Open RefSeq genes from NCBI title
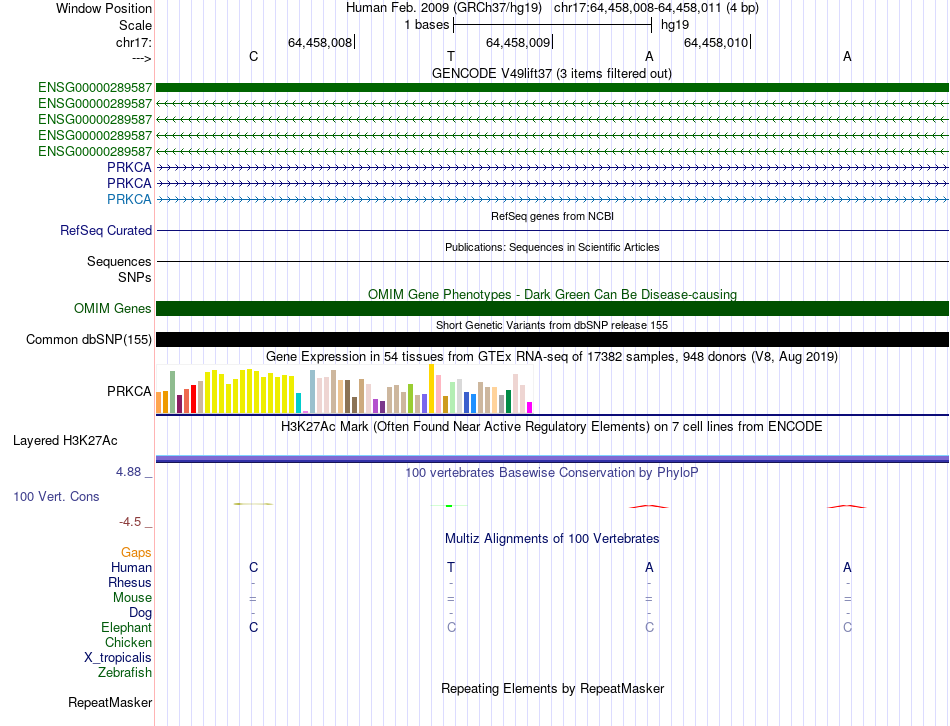 pyautogui.click(x=552, y=216)
